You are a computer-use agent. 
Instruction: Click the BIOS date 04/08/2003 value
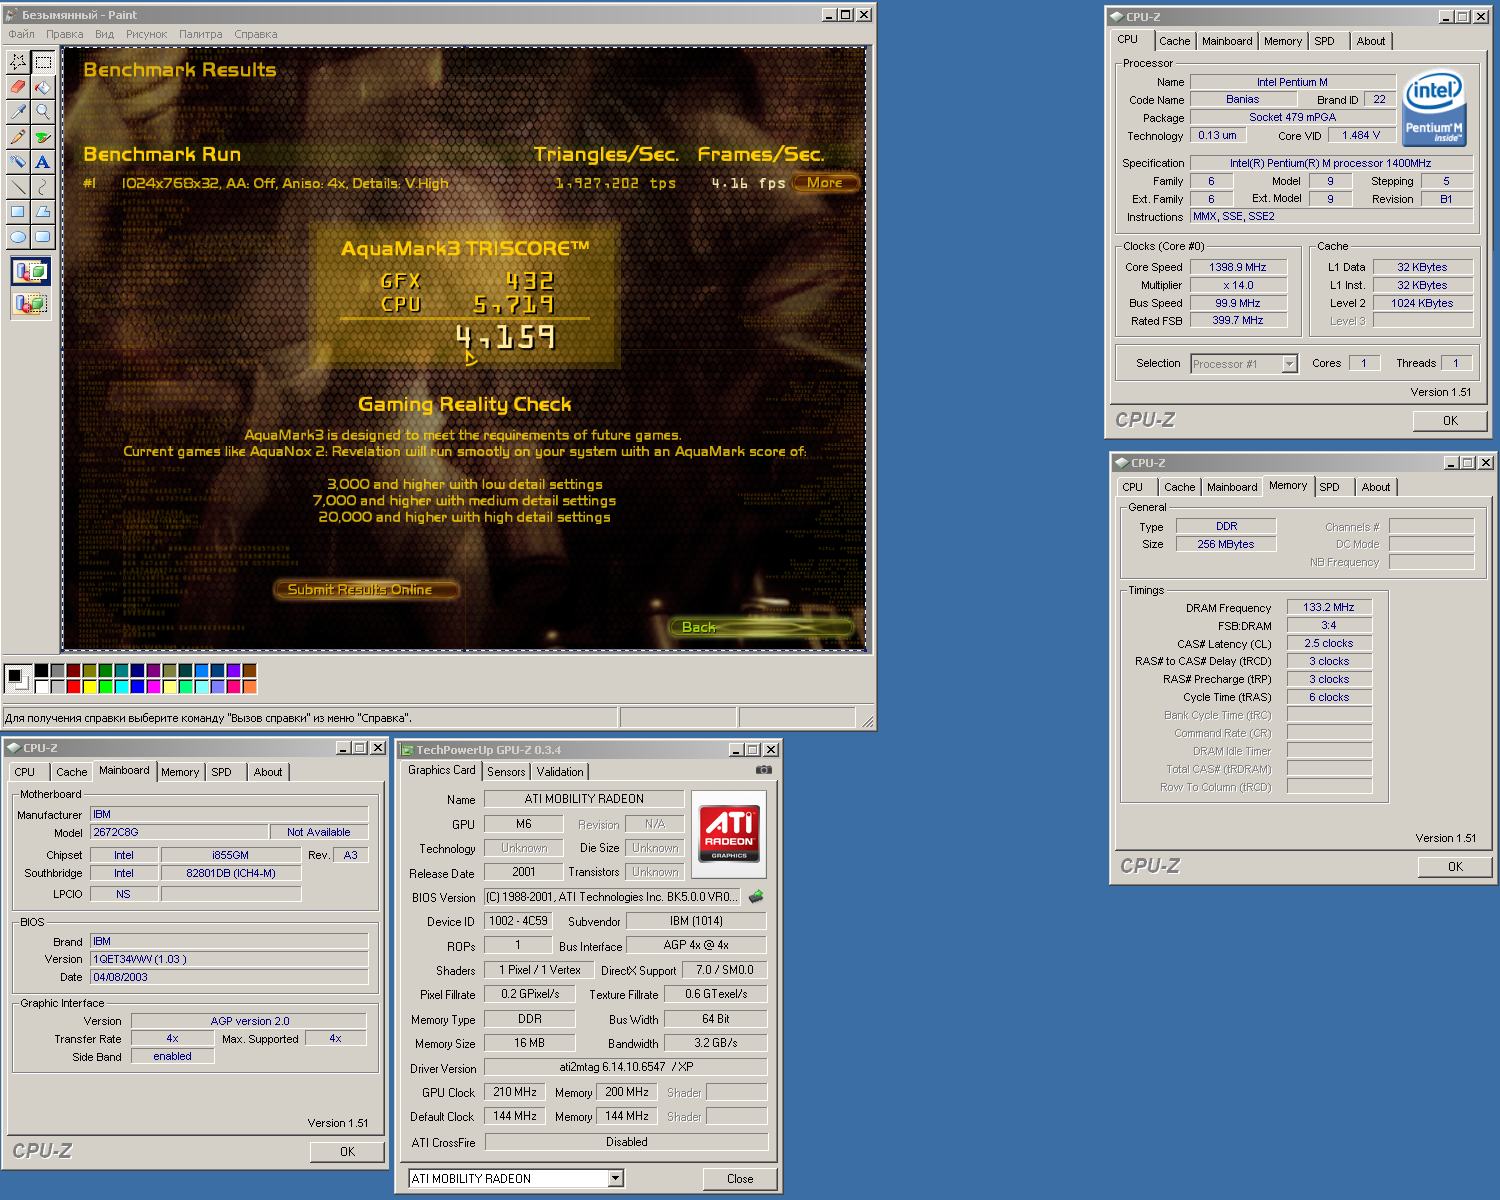point(229,977)
